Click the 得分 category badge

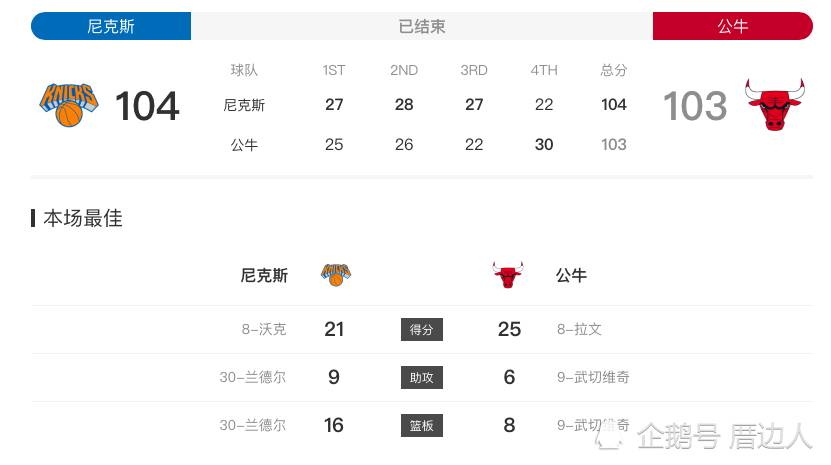422,330
